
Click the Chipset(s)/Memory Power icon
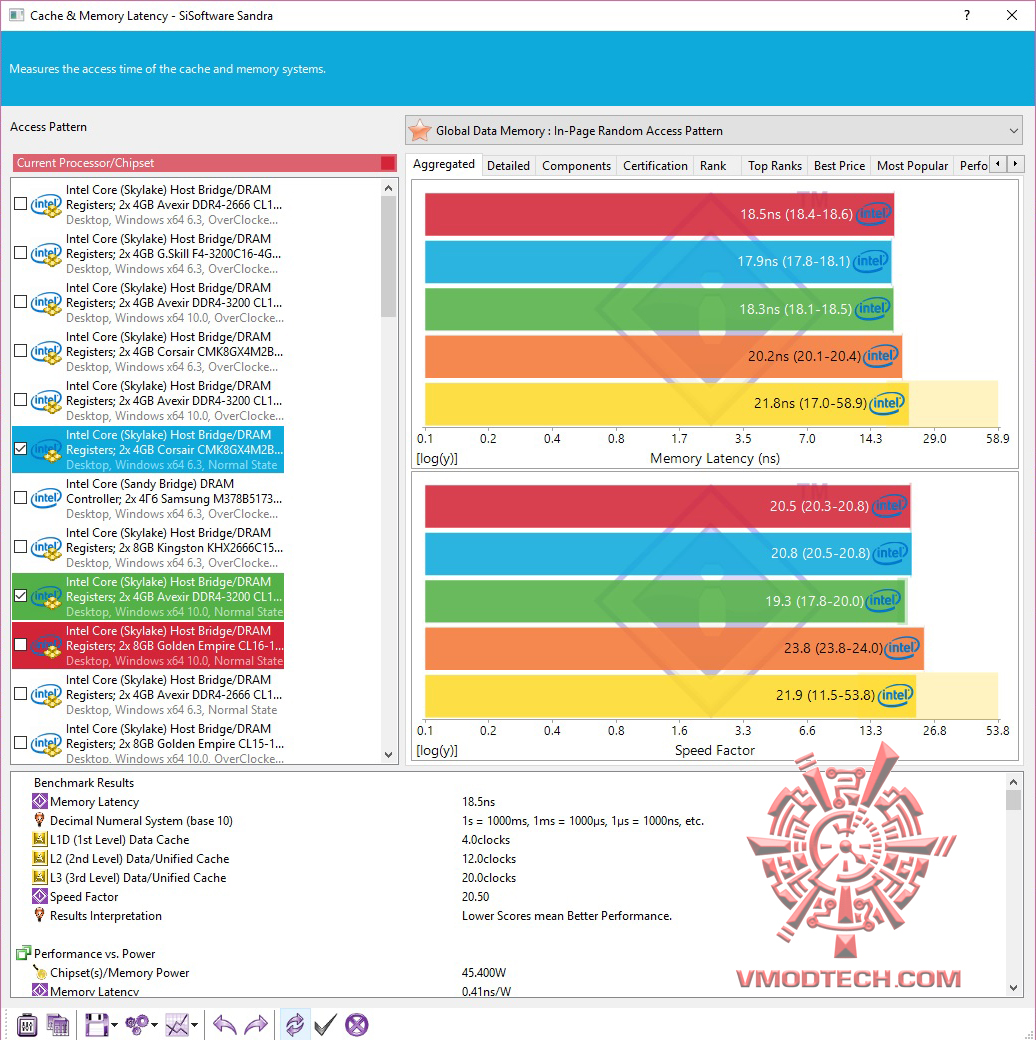[40, 972]
